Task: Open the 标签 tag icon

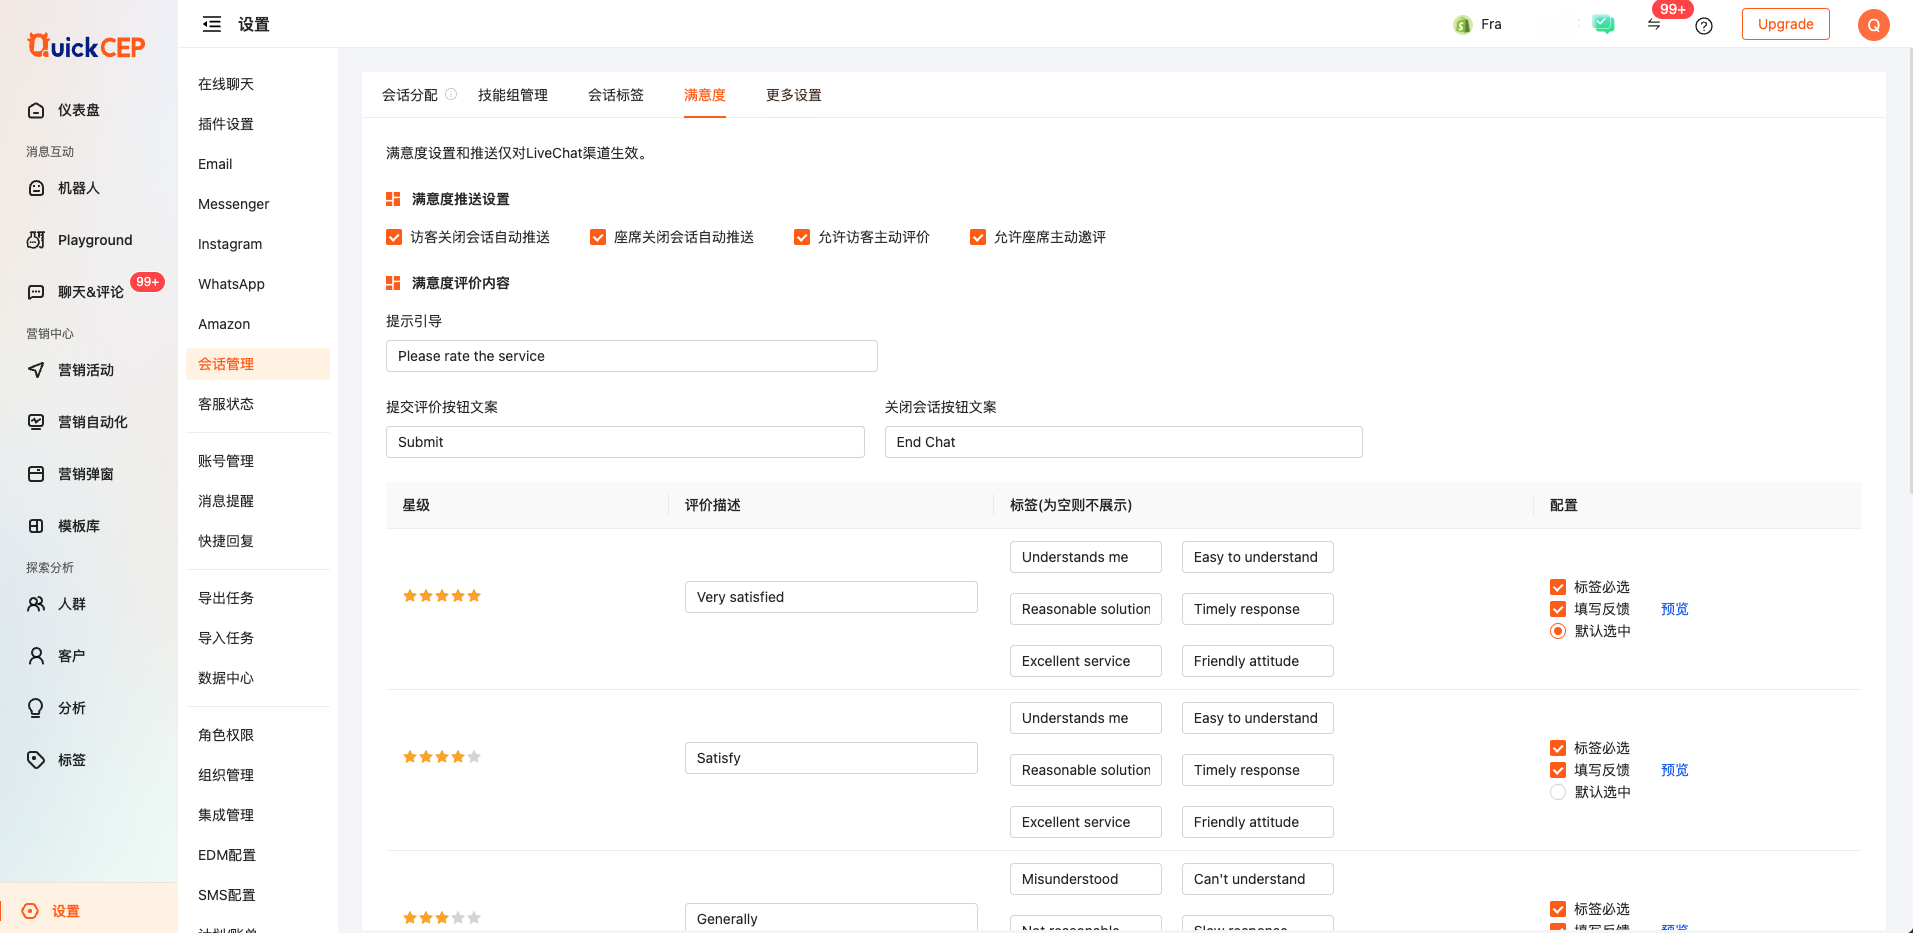Action: 36,760
